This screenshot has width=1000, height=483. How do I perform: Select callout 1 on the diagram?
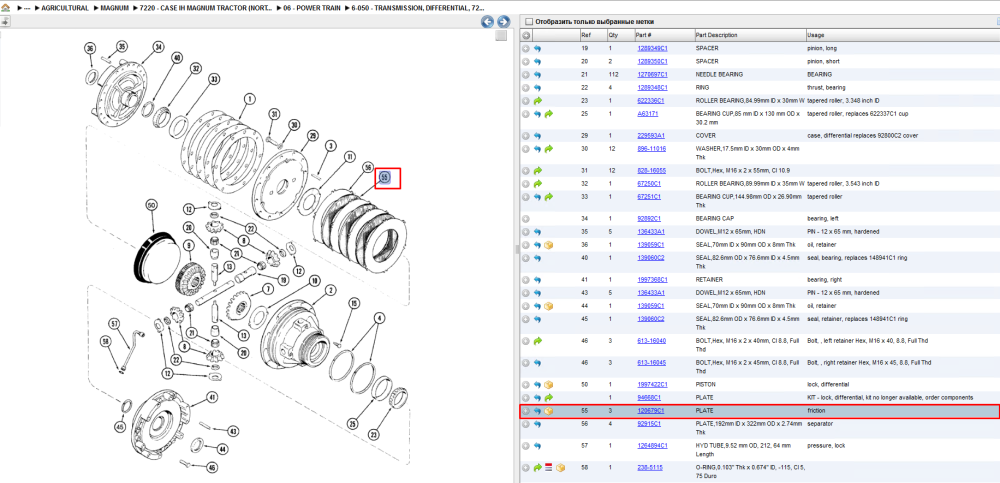249,99
